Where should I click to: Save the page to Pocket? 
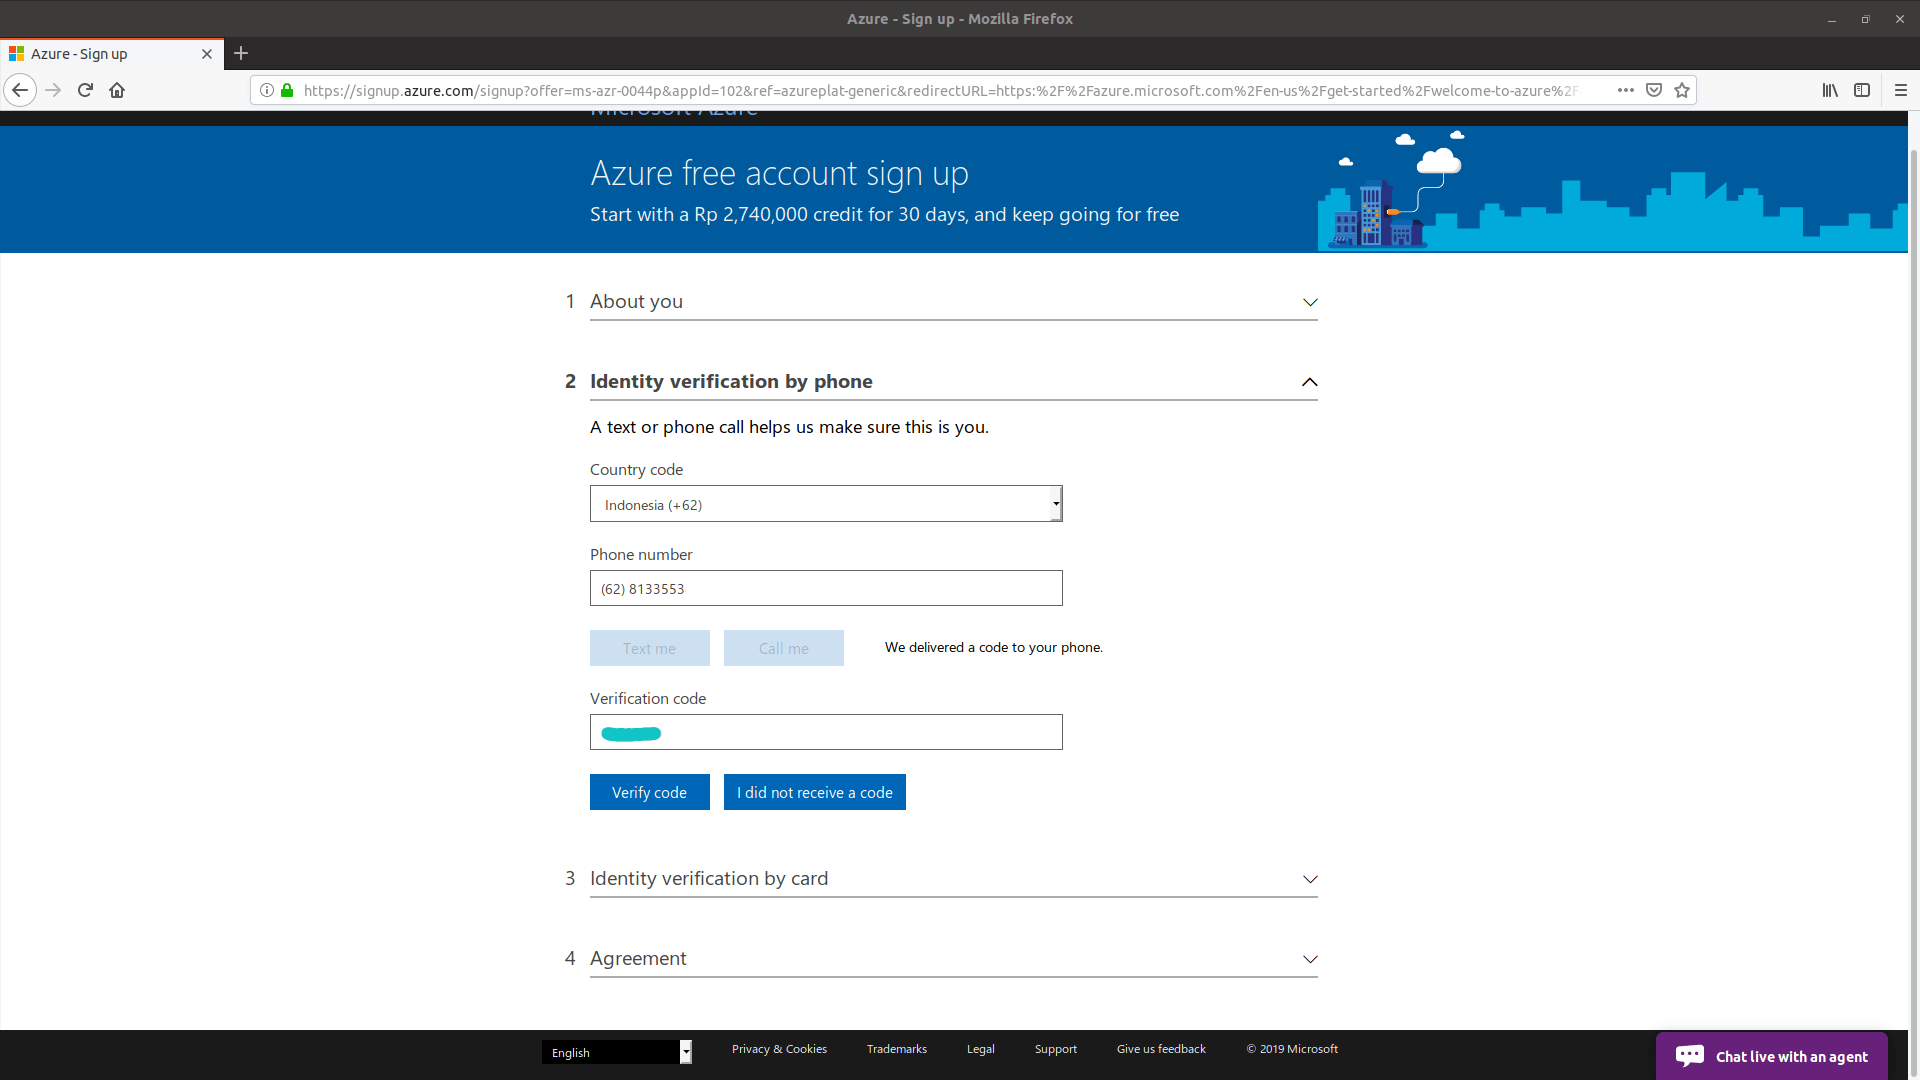click(x=1654, y=90)
